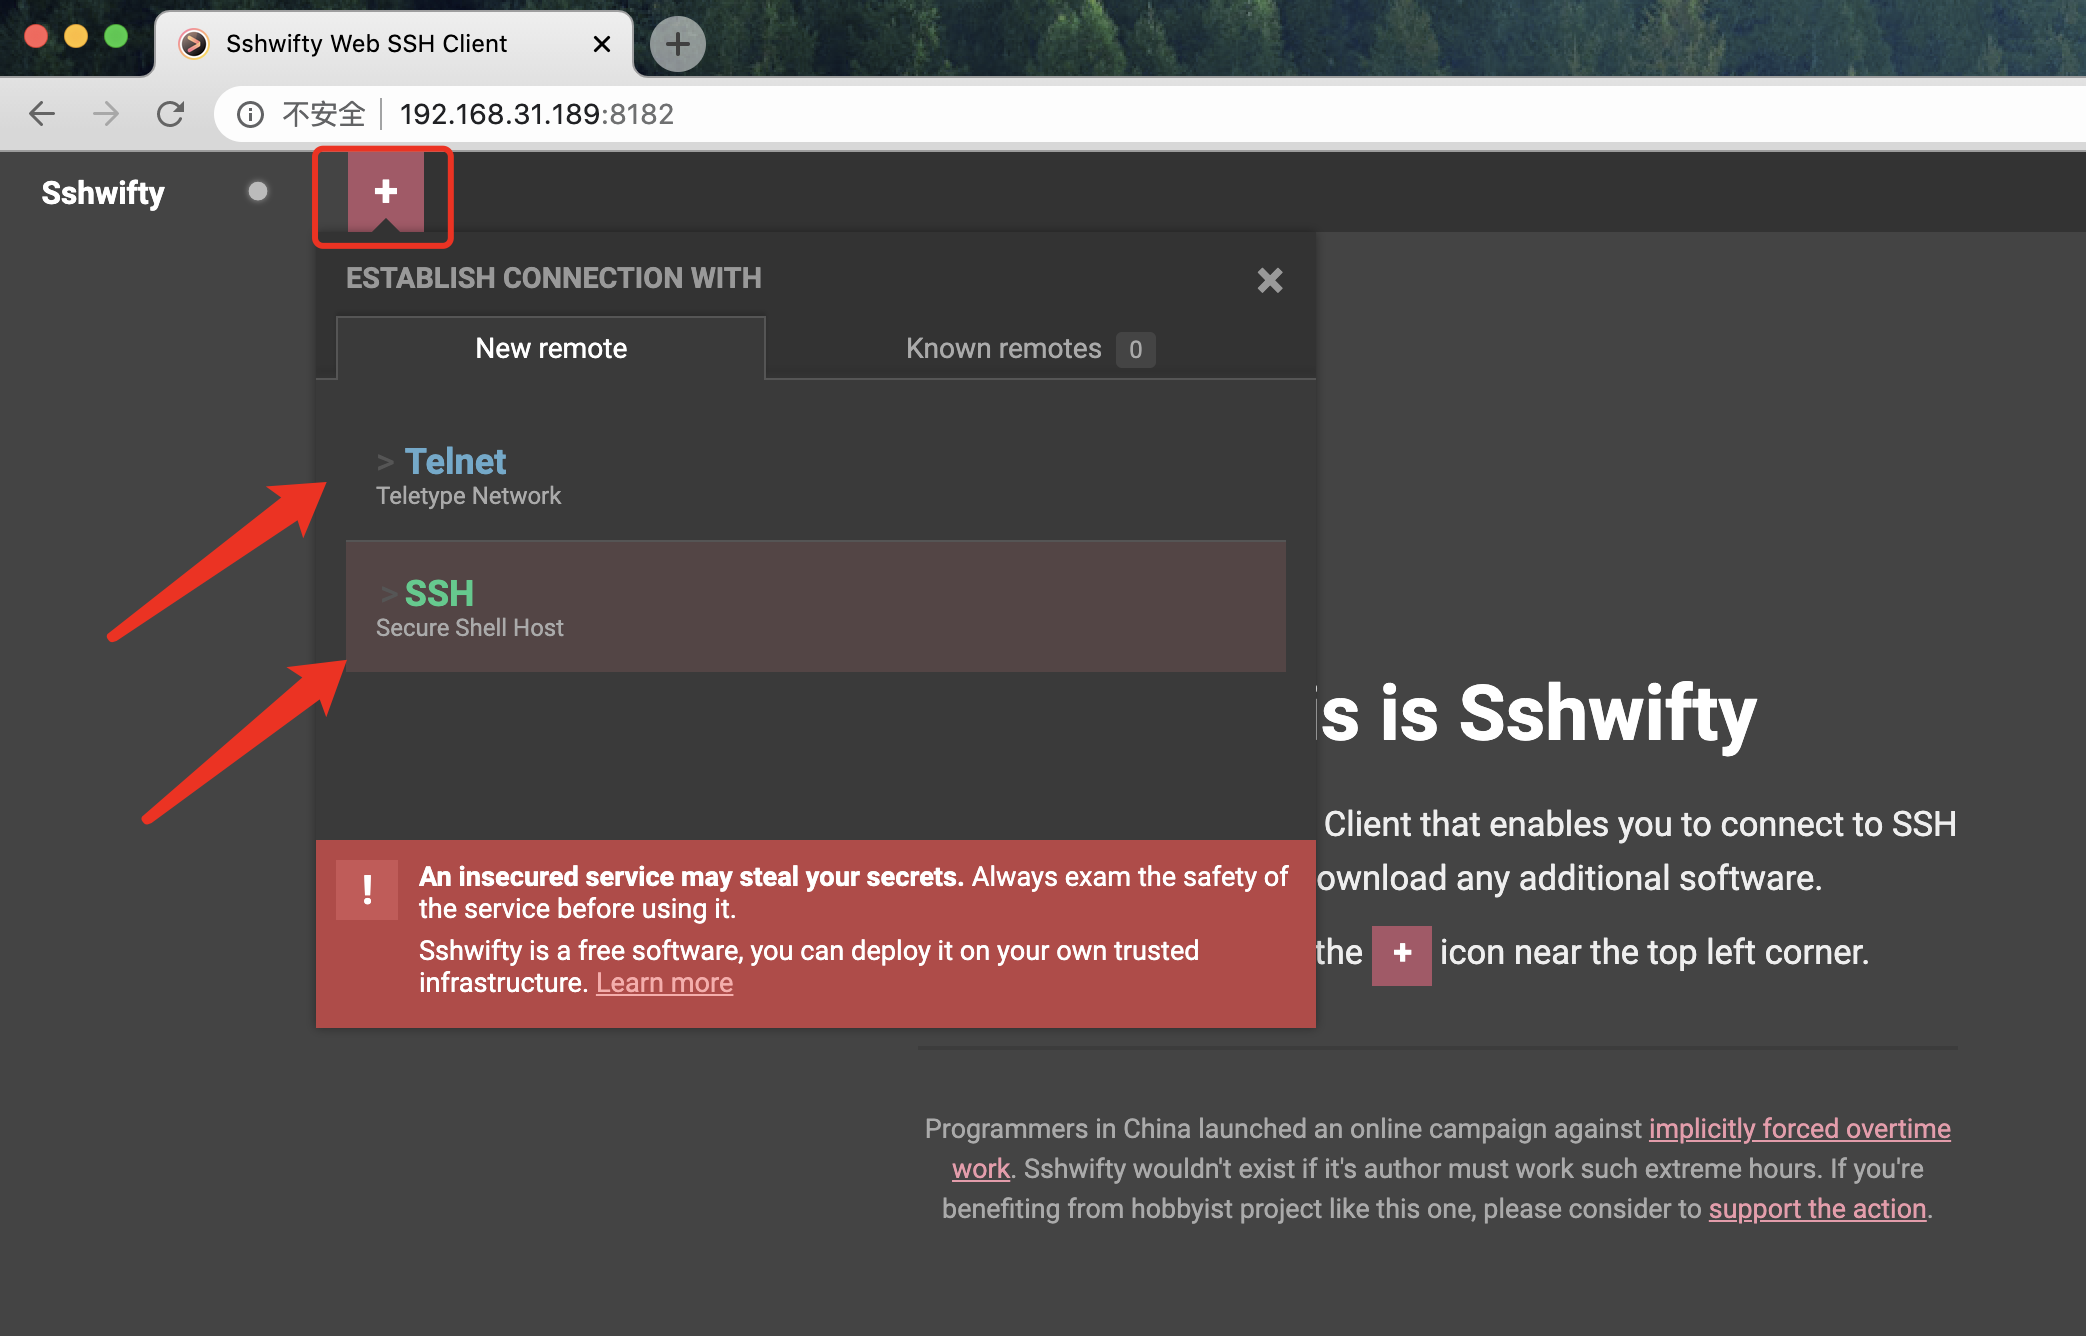Click the inline plus icon in text
The width and height of the screenshot is (2086, 1336).
click(1401, 954)
